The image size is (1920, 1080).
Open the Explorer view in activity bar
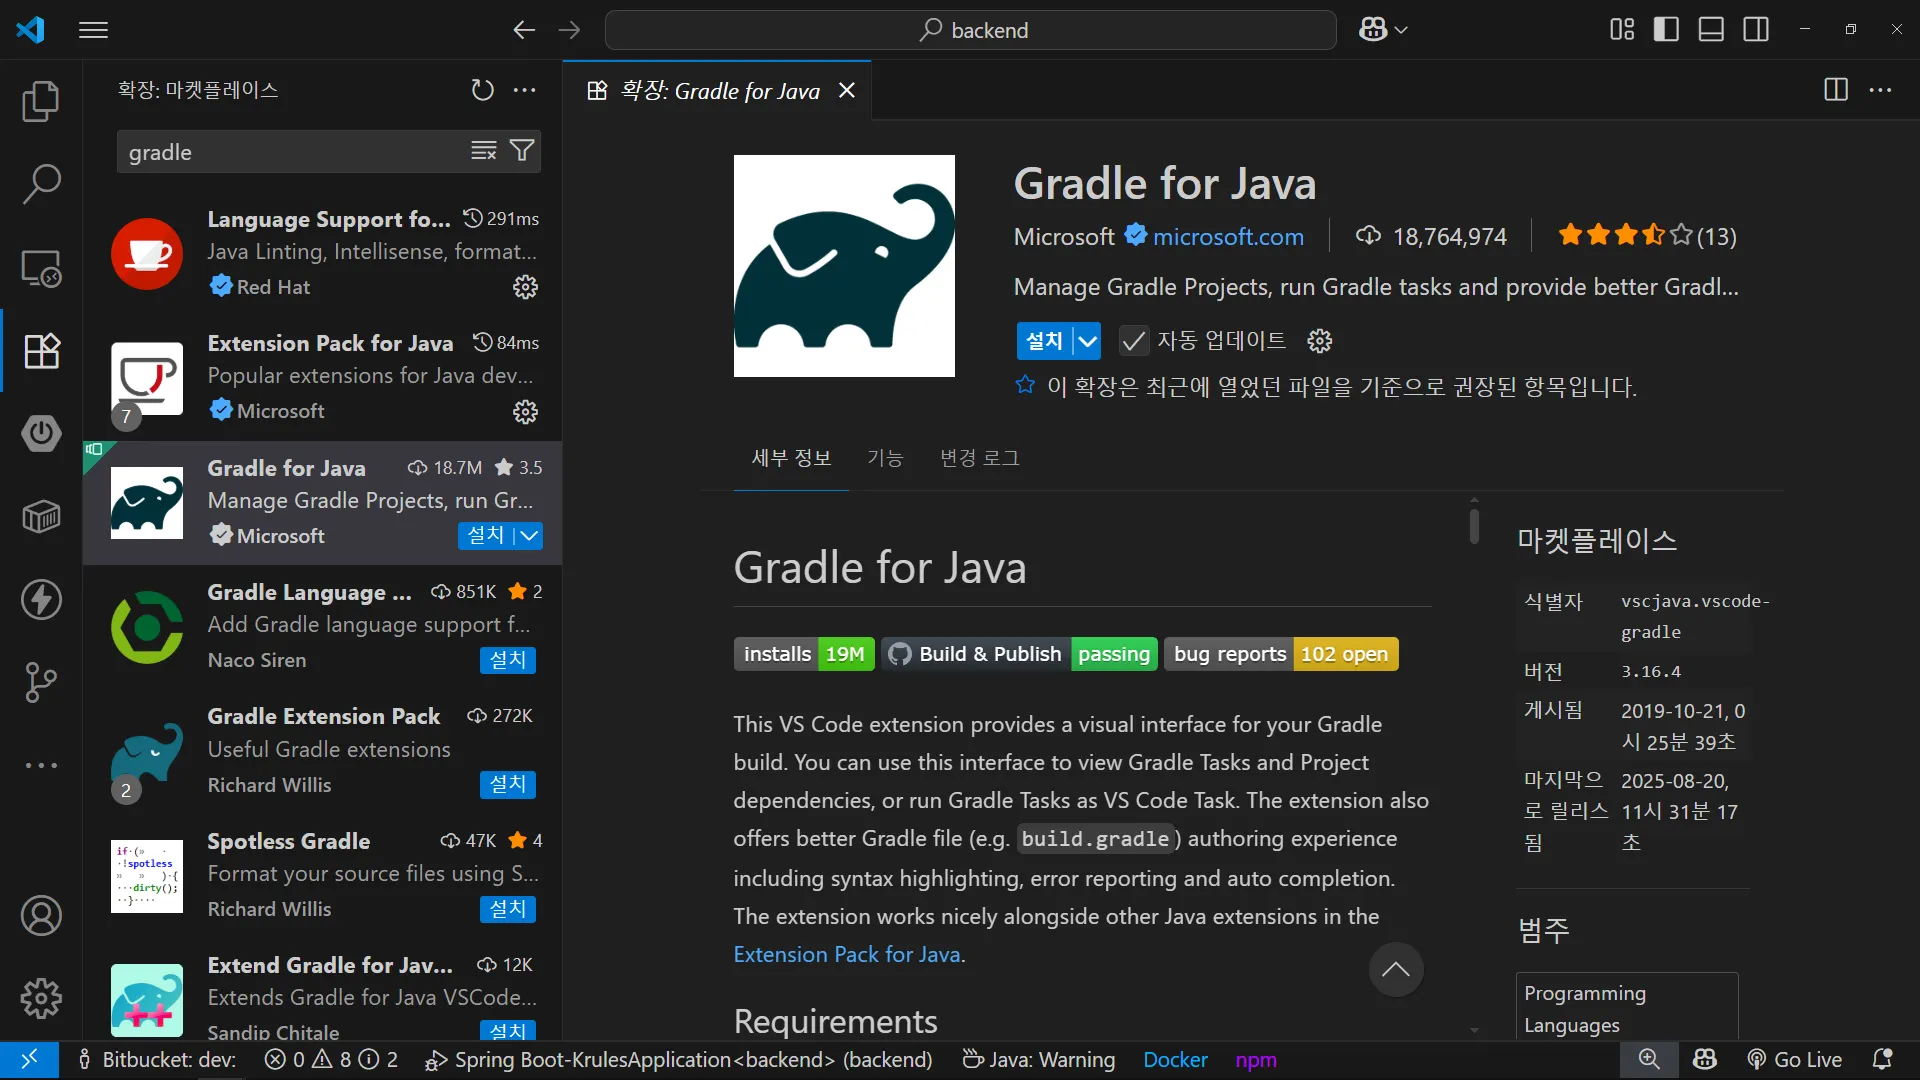41,101
